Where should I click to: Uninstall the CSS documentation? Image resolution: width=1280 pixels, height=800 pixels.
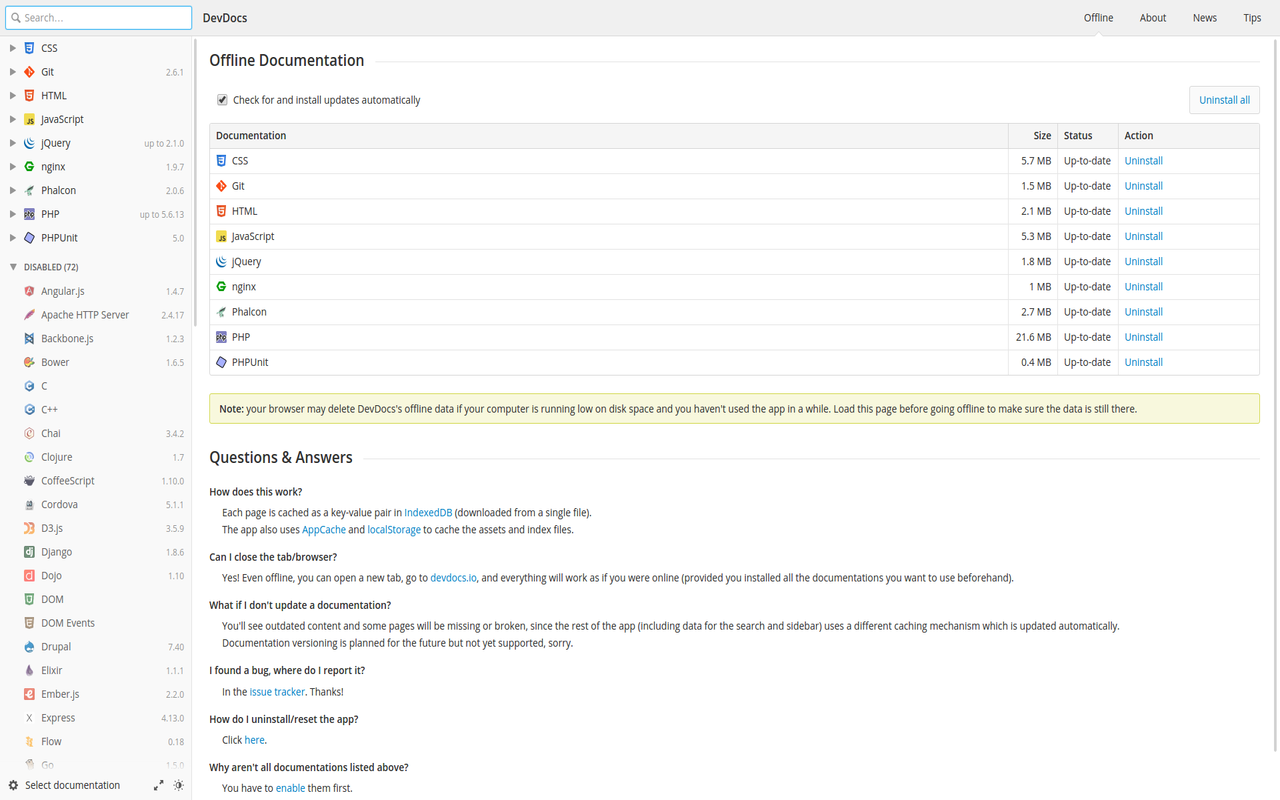pos(1143,161)
